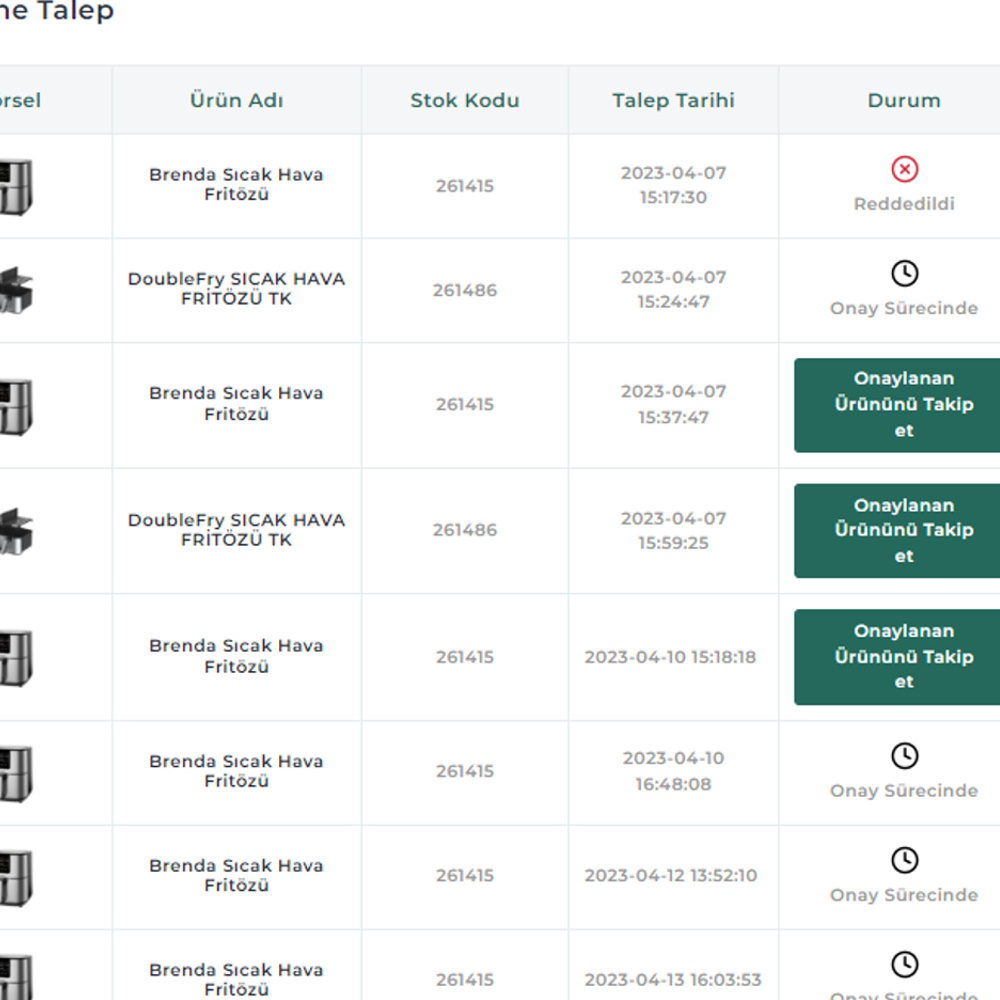Click clock icon for 15:24:47 DoubleFry request
1000x1000 pixels.
coord(904,273)
